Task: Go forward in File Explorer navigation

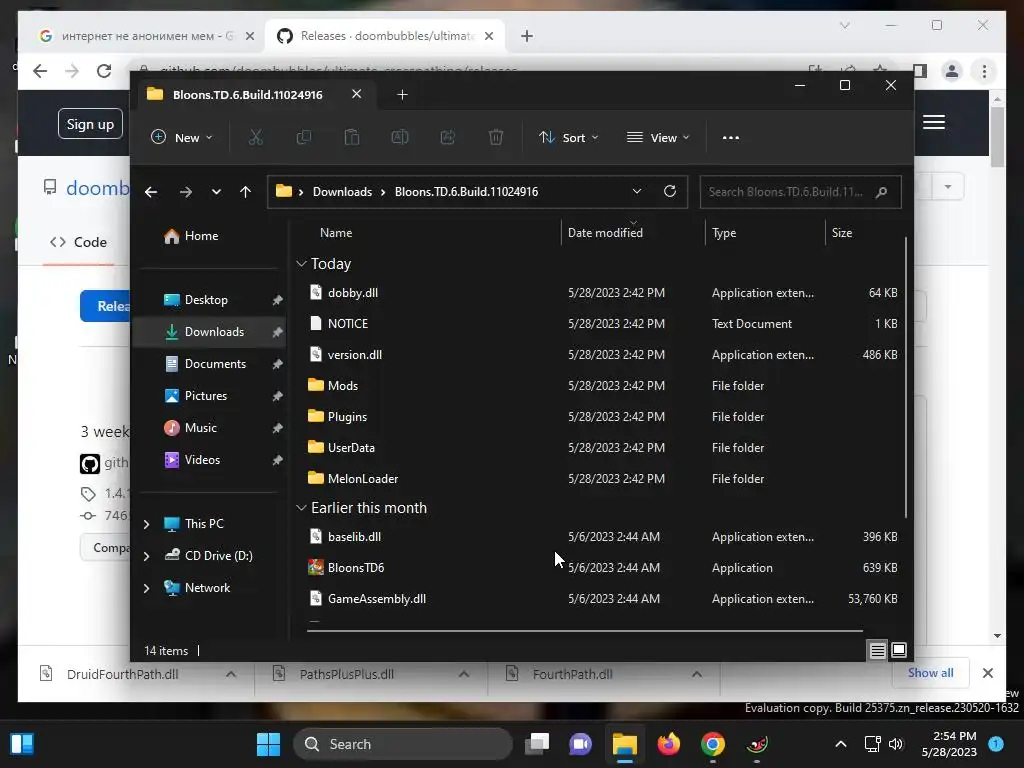Action: tap(186, 192)
